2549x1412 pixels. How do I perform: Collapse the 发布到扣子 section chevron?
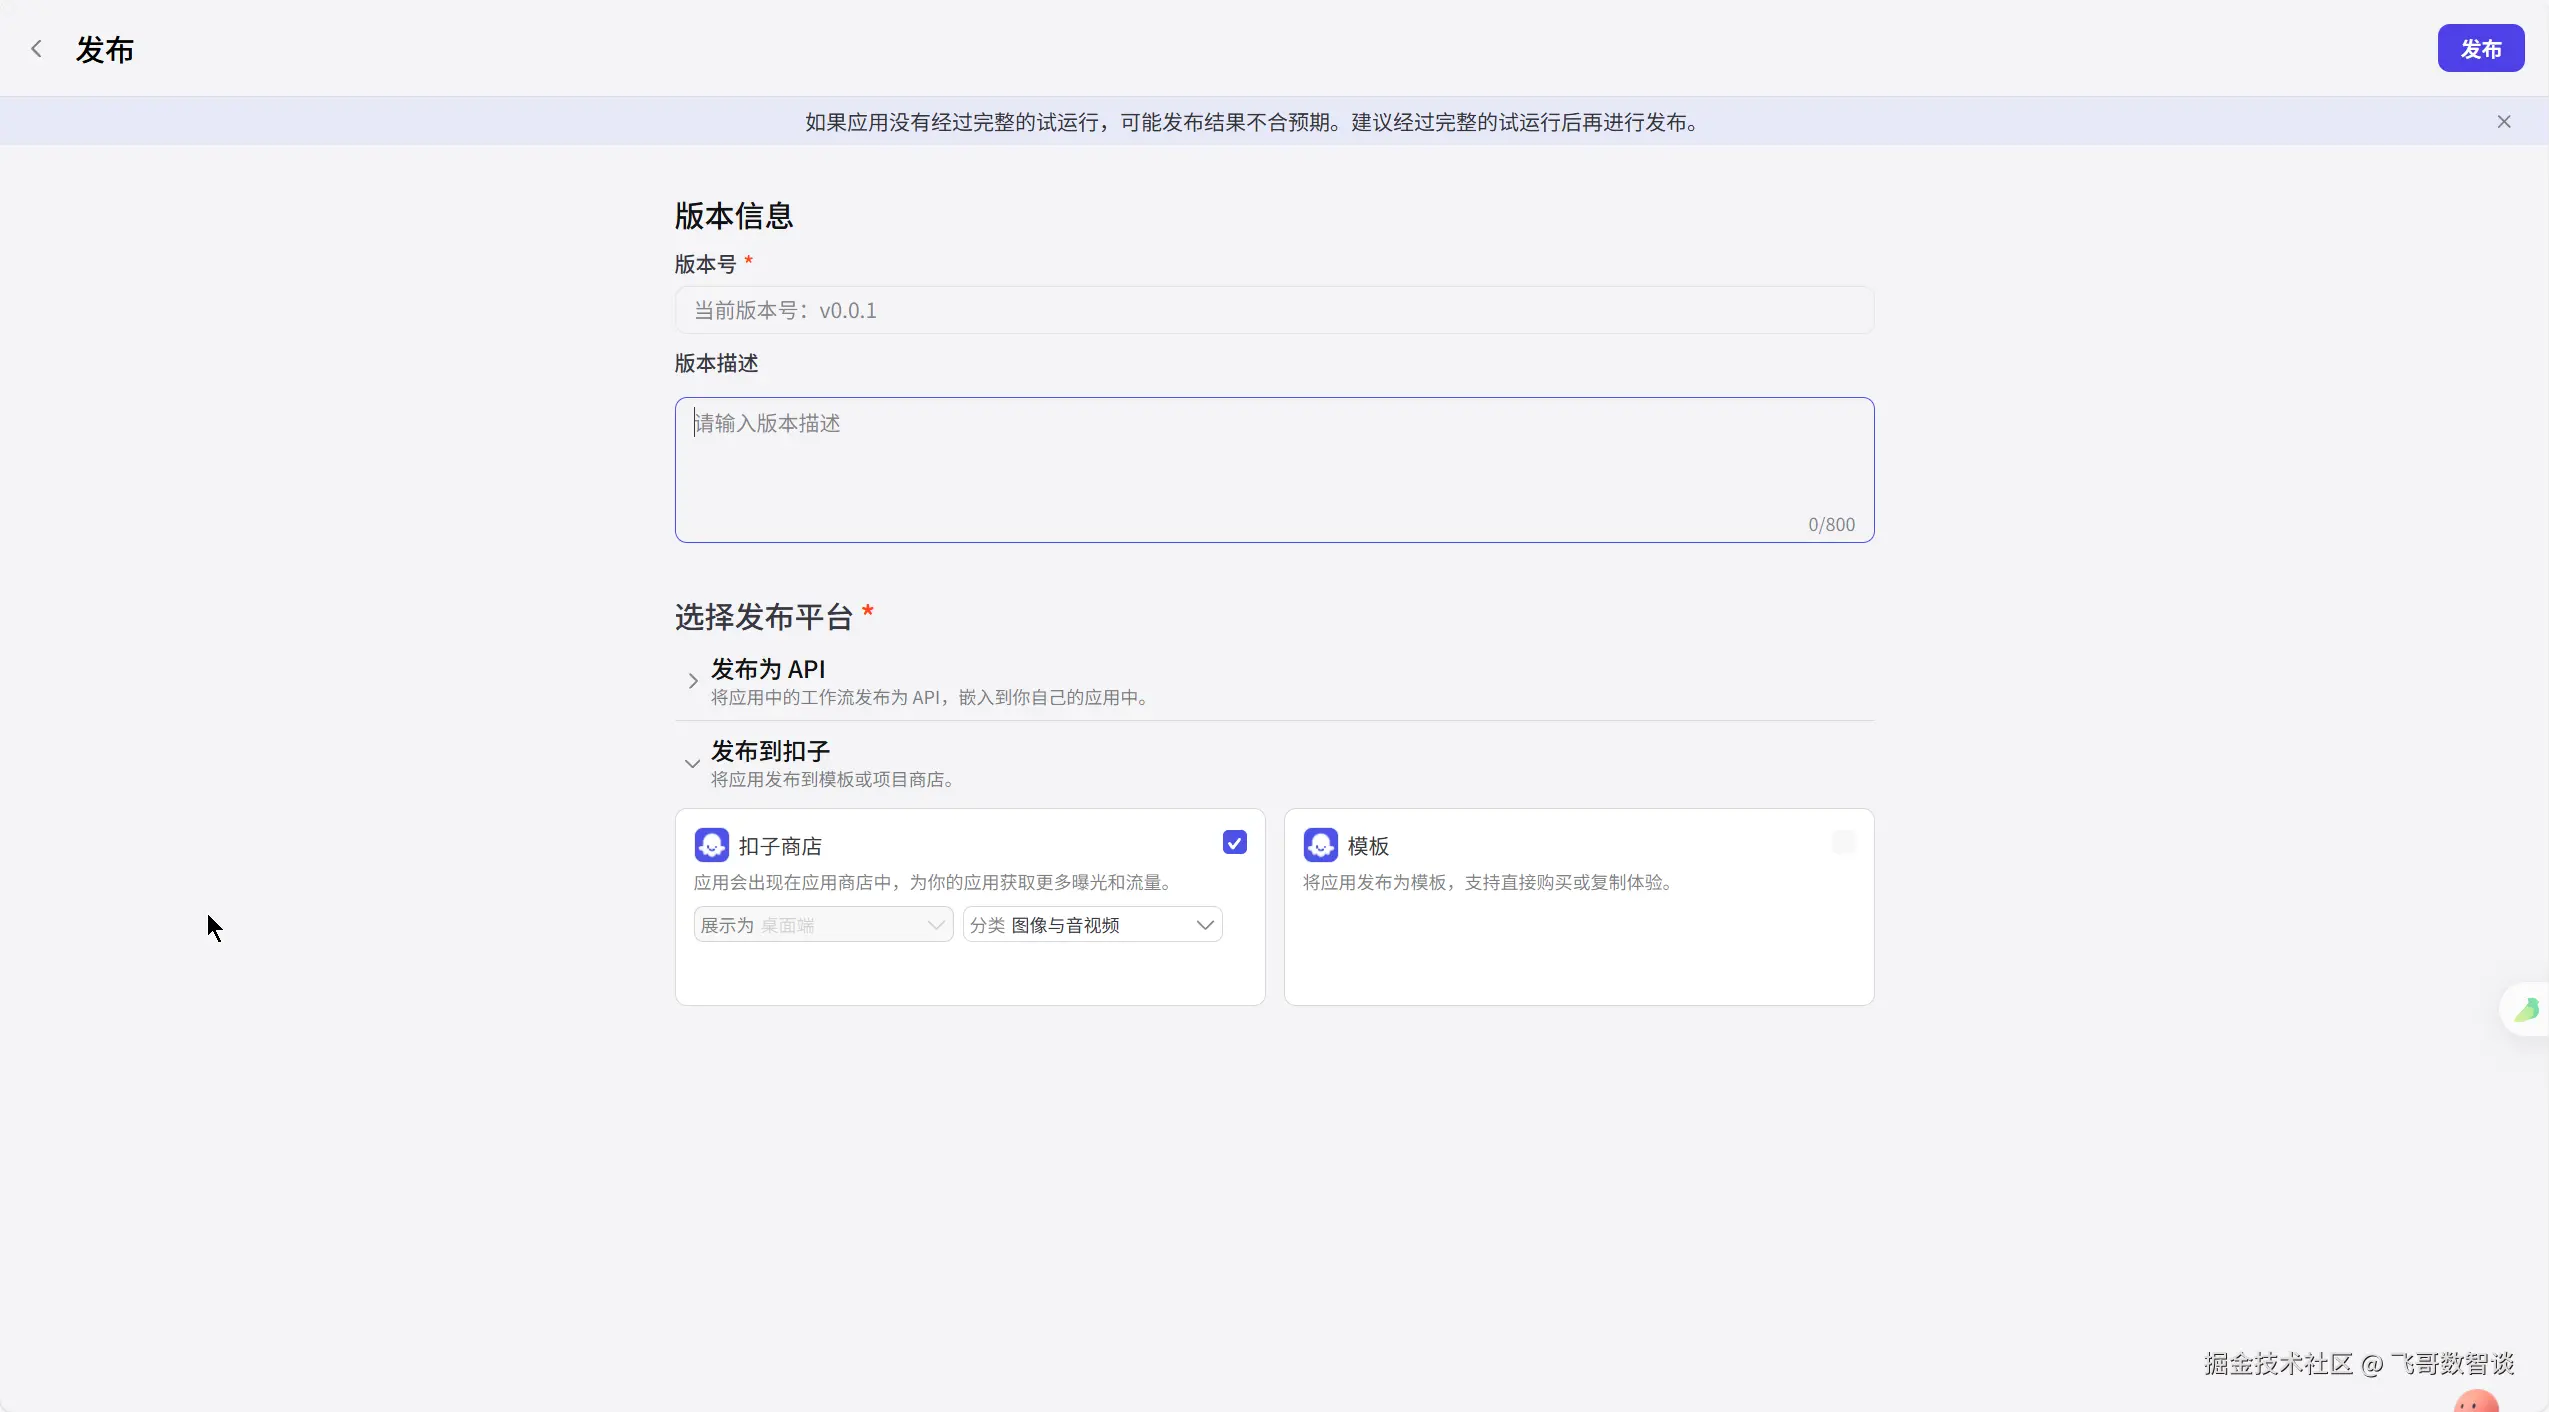click(x=692, y=763)
